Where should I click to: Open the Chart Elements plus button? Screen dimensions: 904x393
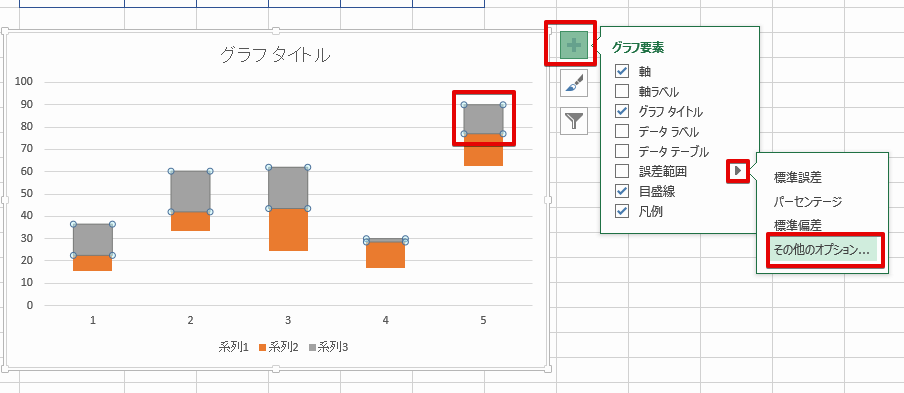[x=574, y=45]
